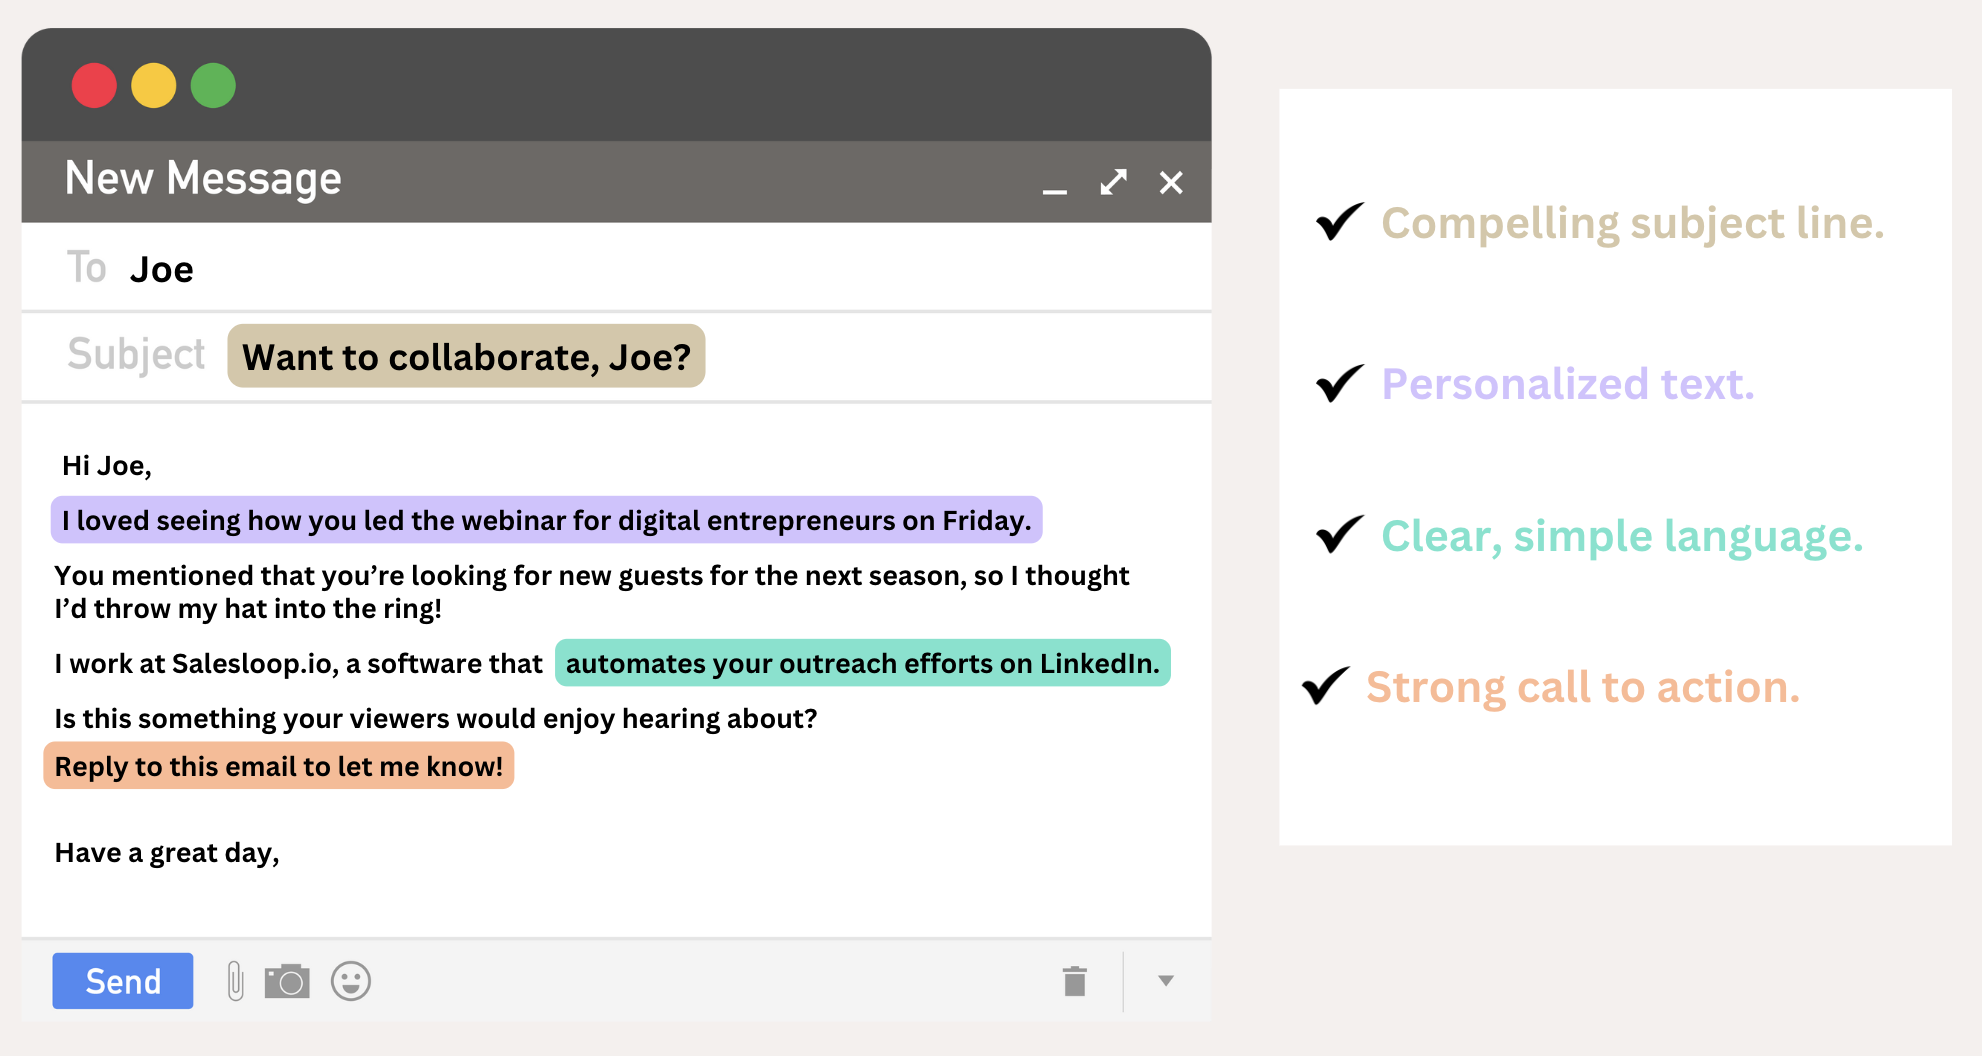Click the yellow traffic light circle

153,86
